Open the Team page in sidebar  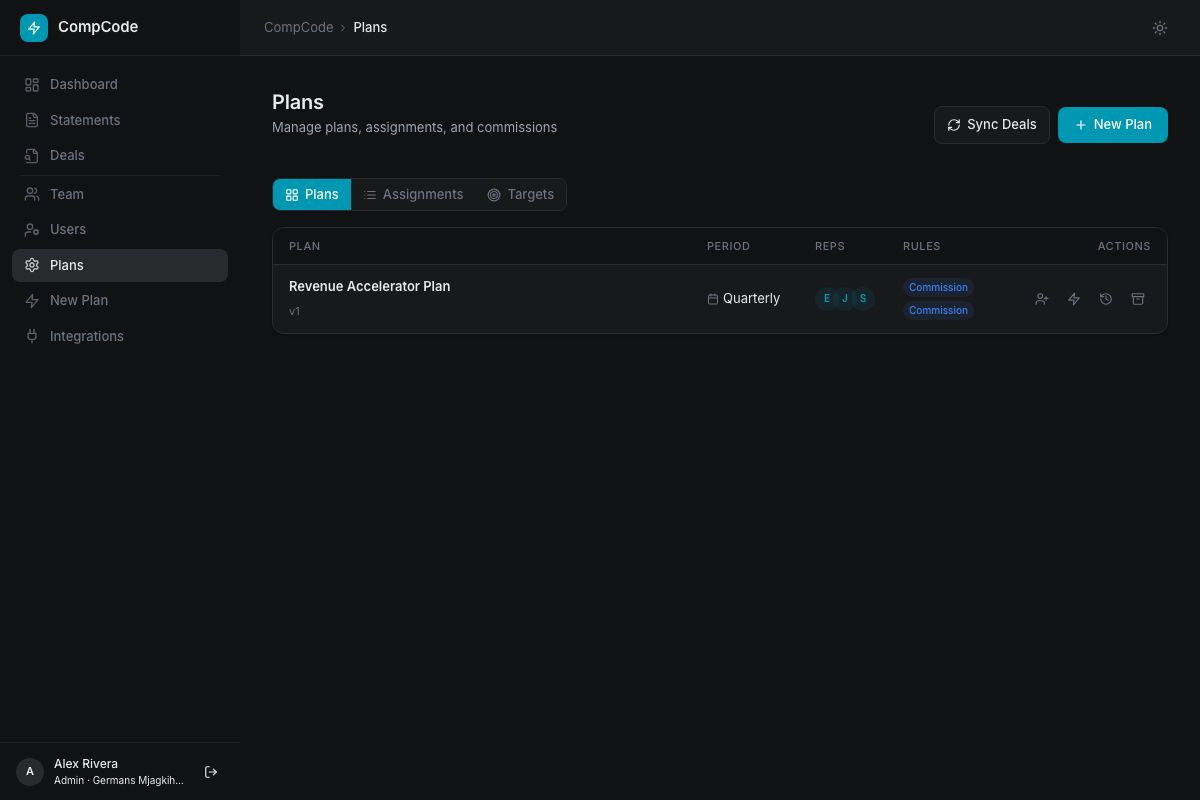click(x=120, y=194)
